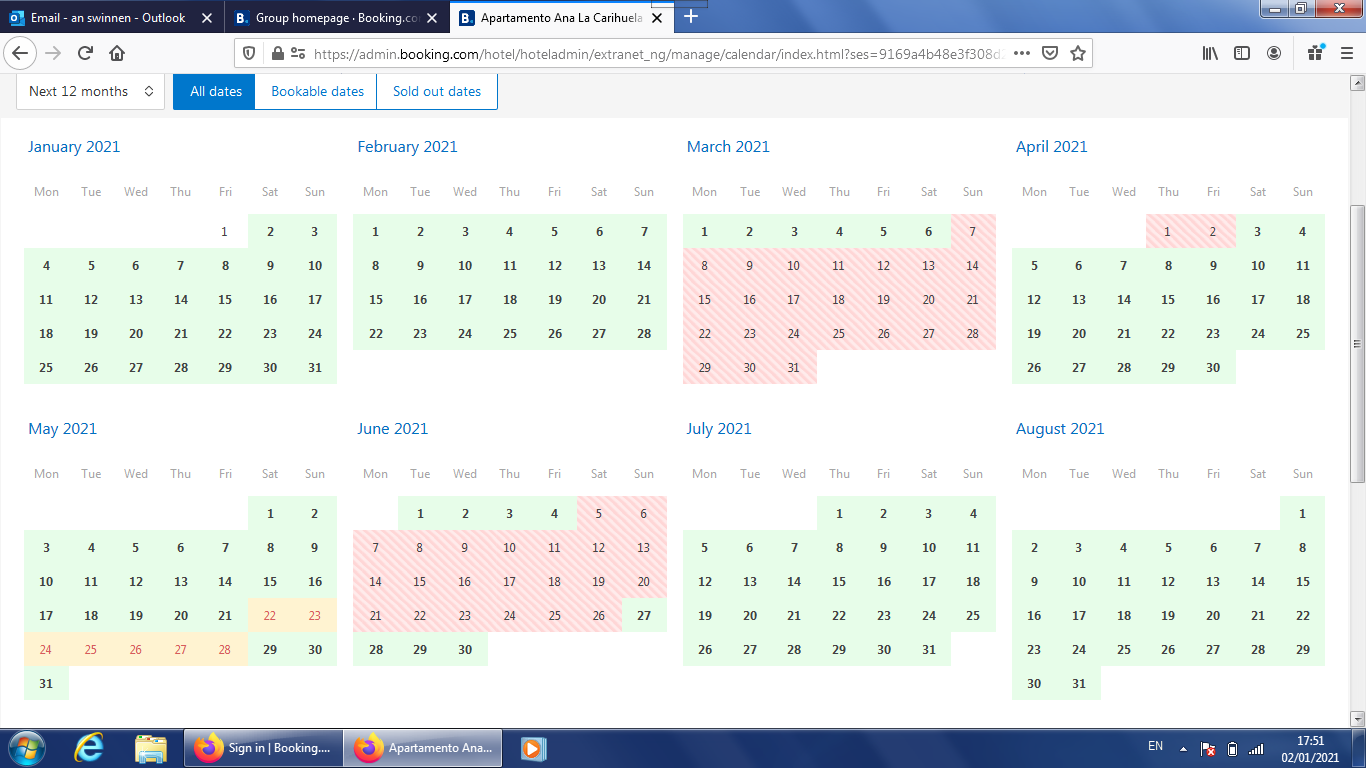Reload the current page

85,53
